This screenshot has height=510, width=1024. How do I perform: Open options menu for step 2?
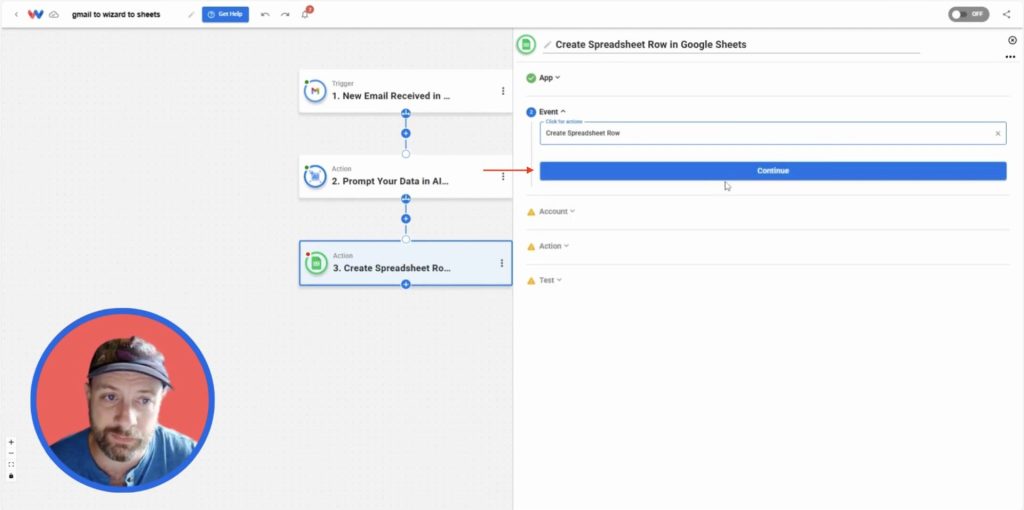503,176
